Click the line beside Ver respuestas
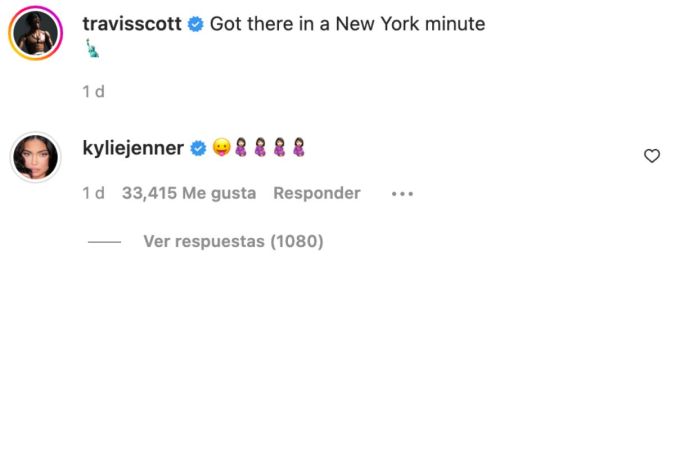Viewport: 675px width, 450px height. [x=104, y=242]
